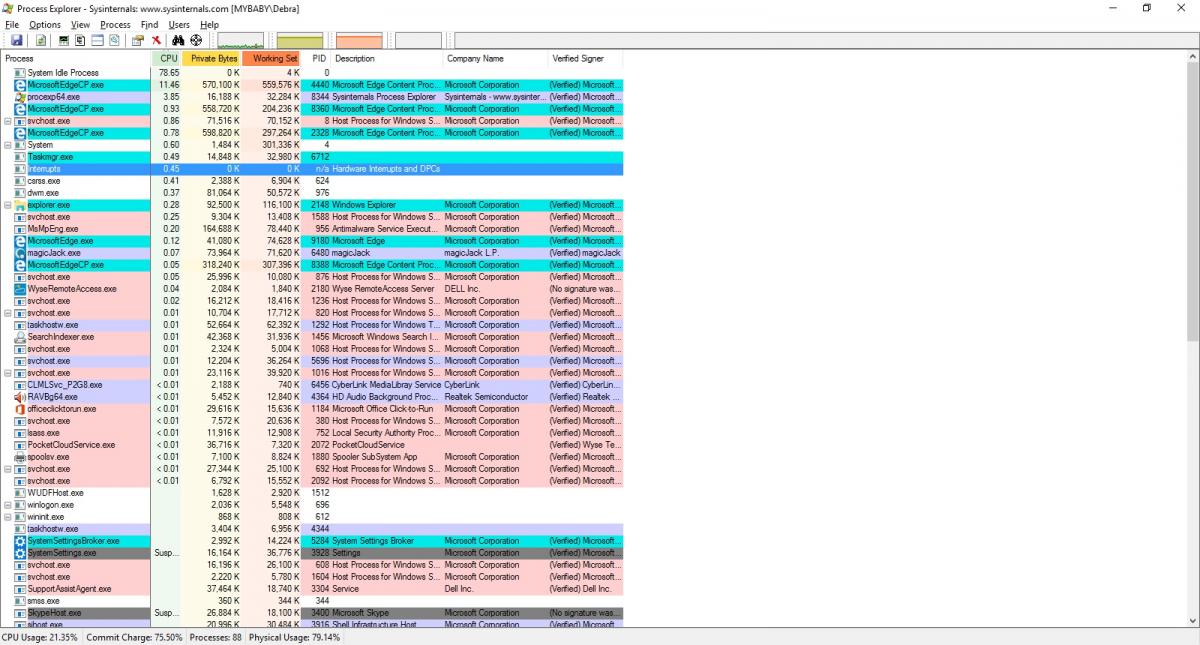Sort by the Verified Signer column header

point(585,59)
